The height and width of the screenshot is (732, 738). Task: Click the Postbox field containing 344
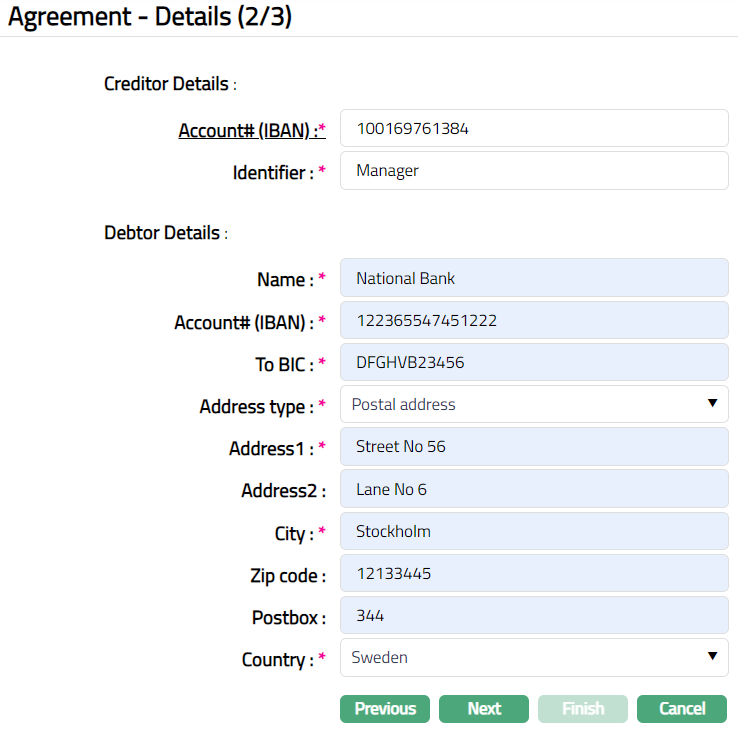click(534, 616)
